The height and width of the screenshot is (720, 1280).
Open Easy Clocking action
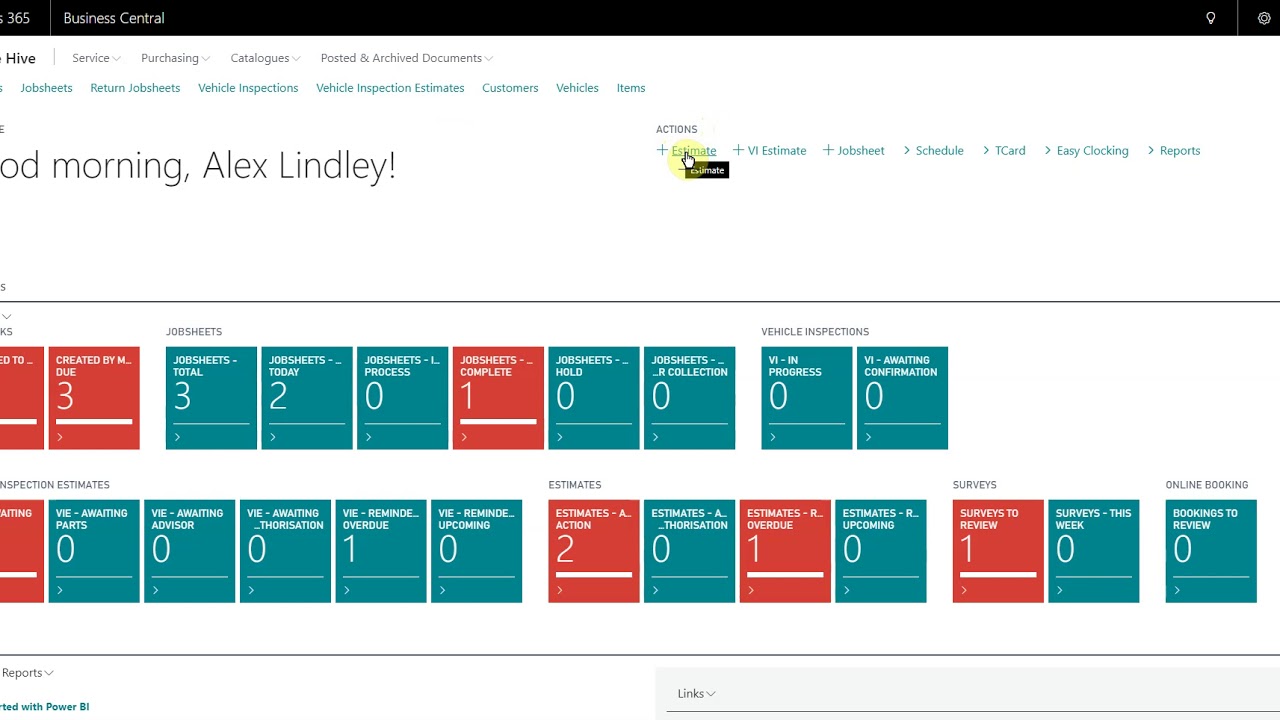(x=1086, y=150)
